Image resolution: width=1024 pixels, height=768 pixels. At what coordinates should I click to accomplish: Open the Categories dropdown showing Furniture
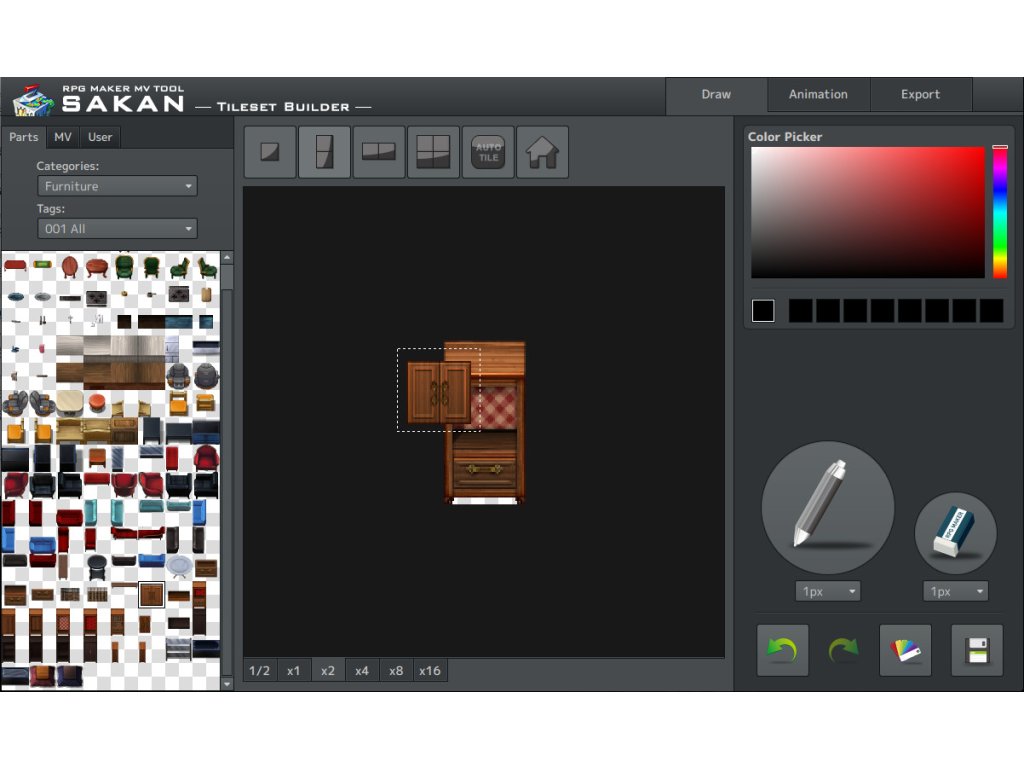[x=117, y=186]
